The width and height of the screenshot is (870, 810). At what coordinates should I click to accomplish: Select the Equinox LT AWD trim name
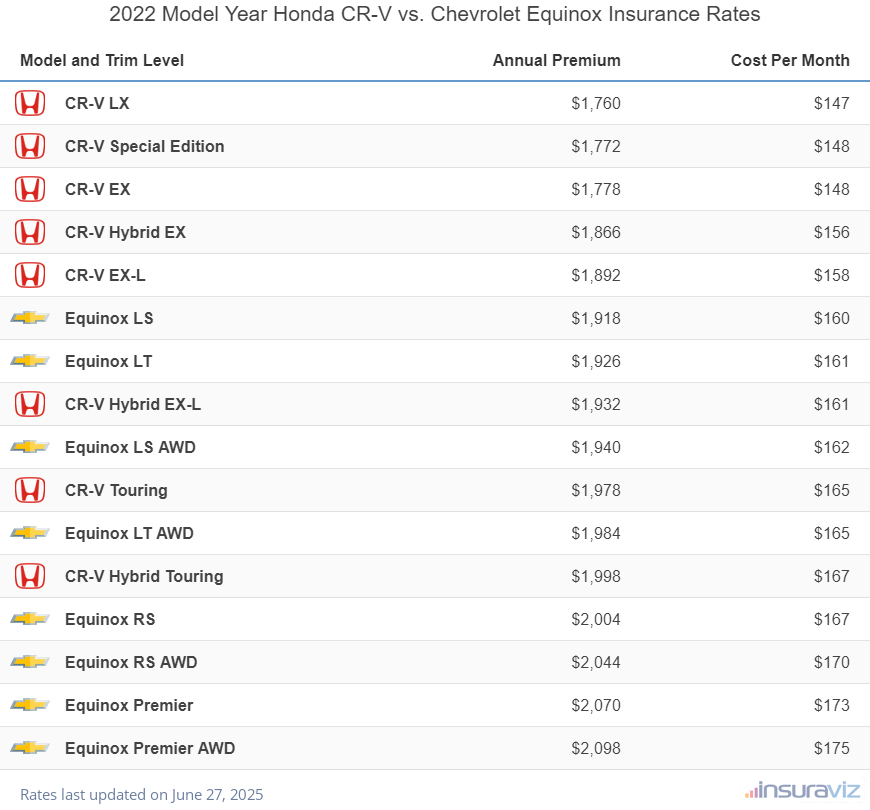[x=129, y=533]
